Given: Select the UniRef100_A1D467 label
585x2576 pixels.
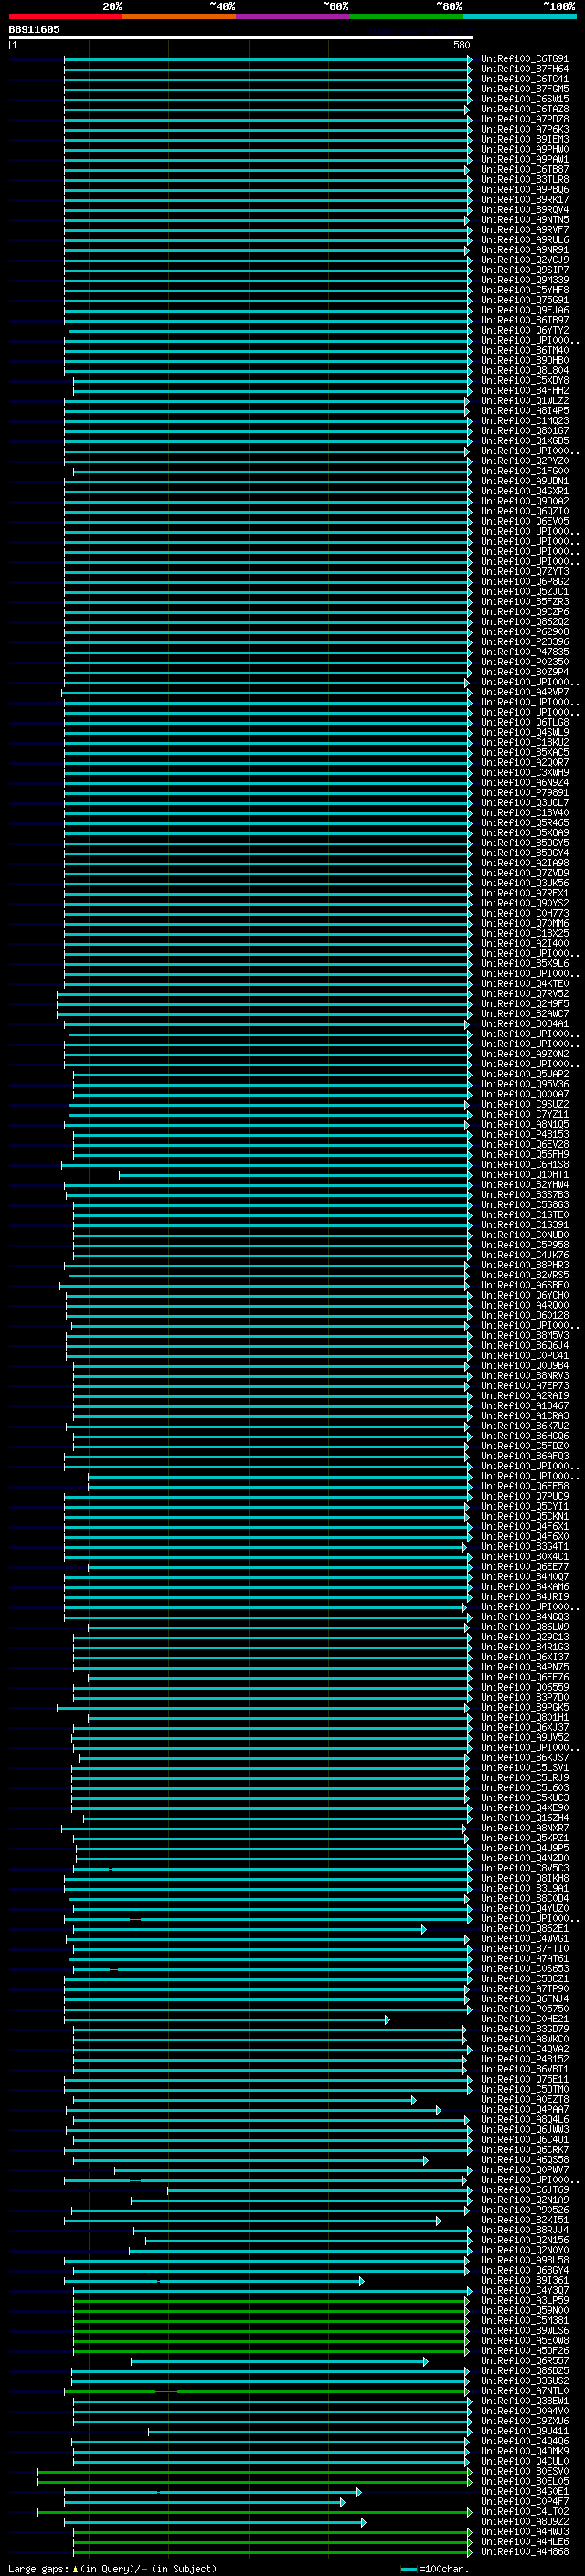Looking at the screenshot, I should pos(524,1405).
